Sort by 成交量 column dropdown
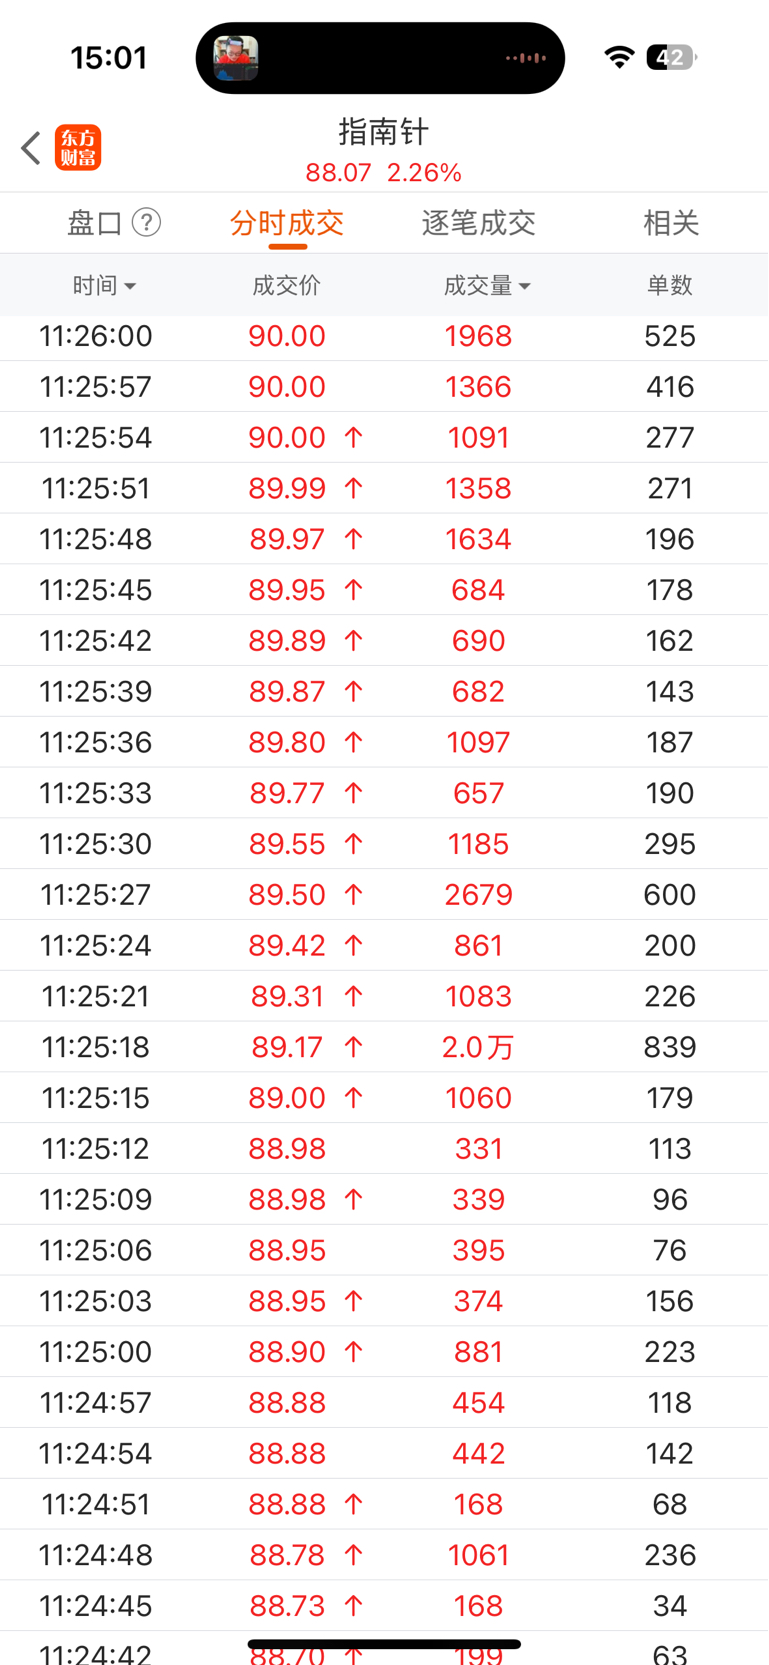769x1665 pixels. tap(487, 285)
